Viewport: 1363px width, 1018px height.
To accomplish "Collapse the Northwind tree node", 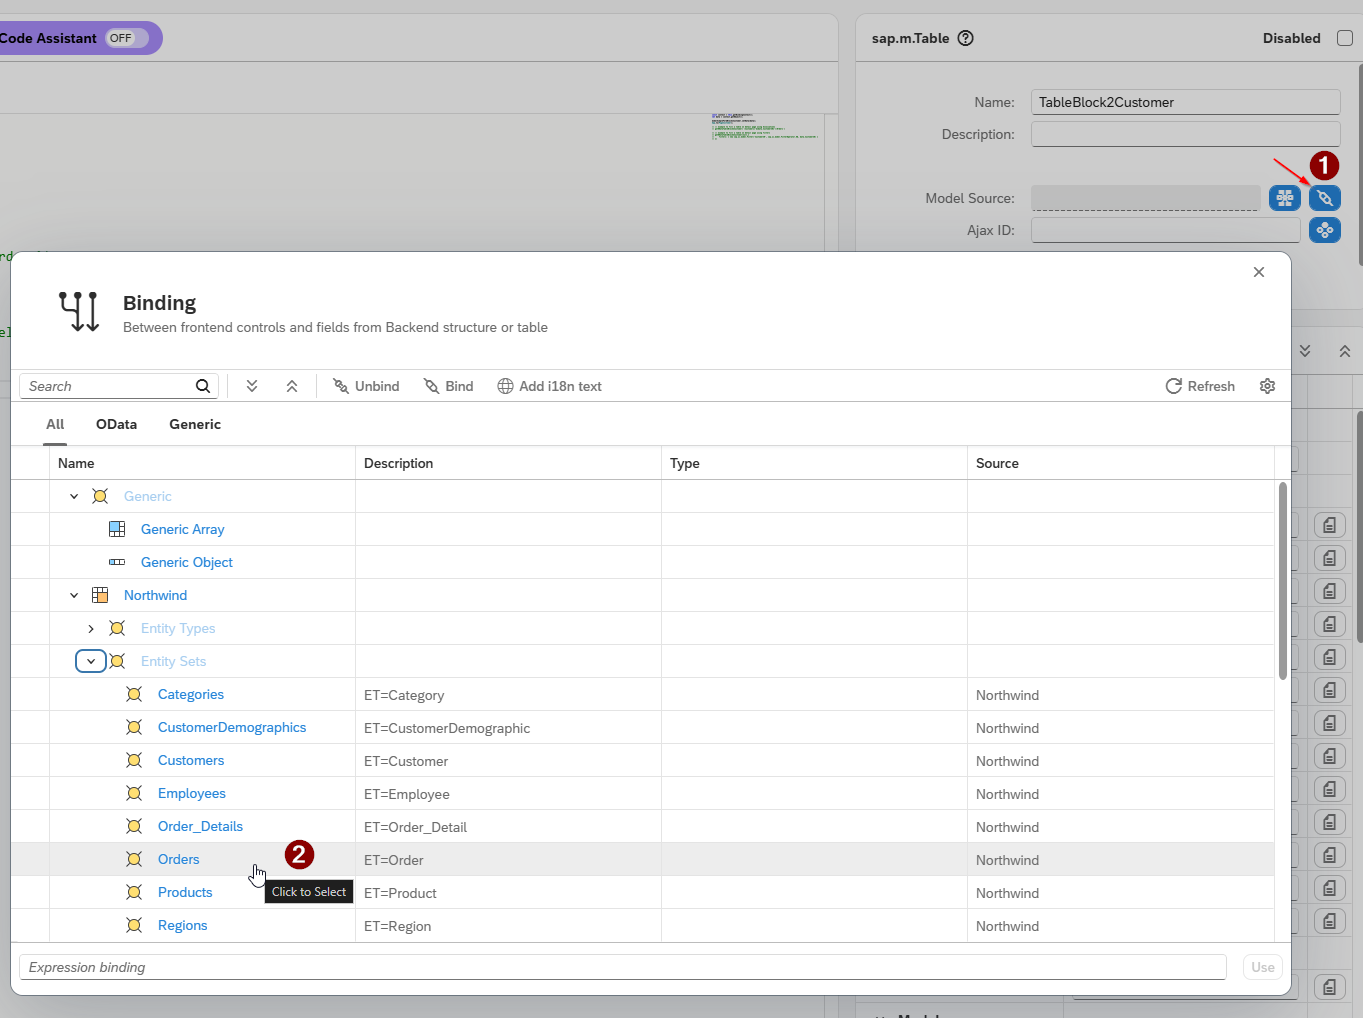I will point(74,595).
